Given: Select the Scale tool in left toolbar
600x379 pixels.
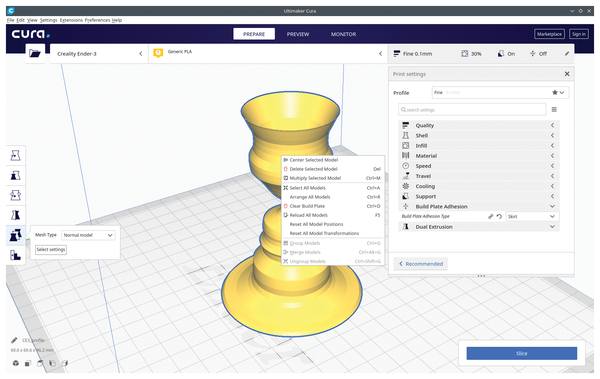Looking at the screenshot, I should pos(15,176).
